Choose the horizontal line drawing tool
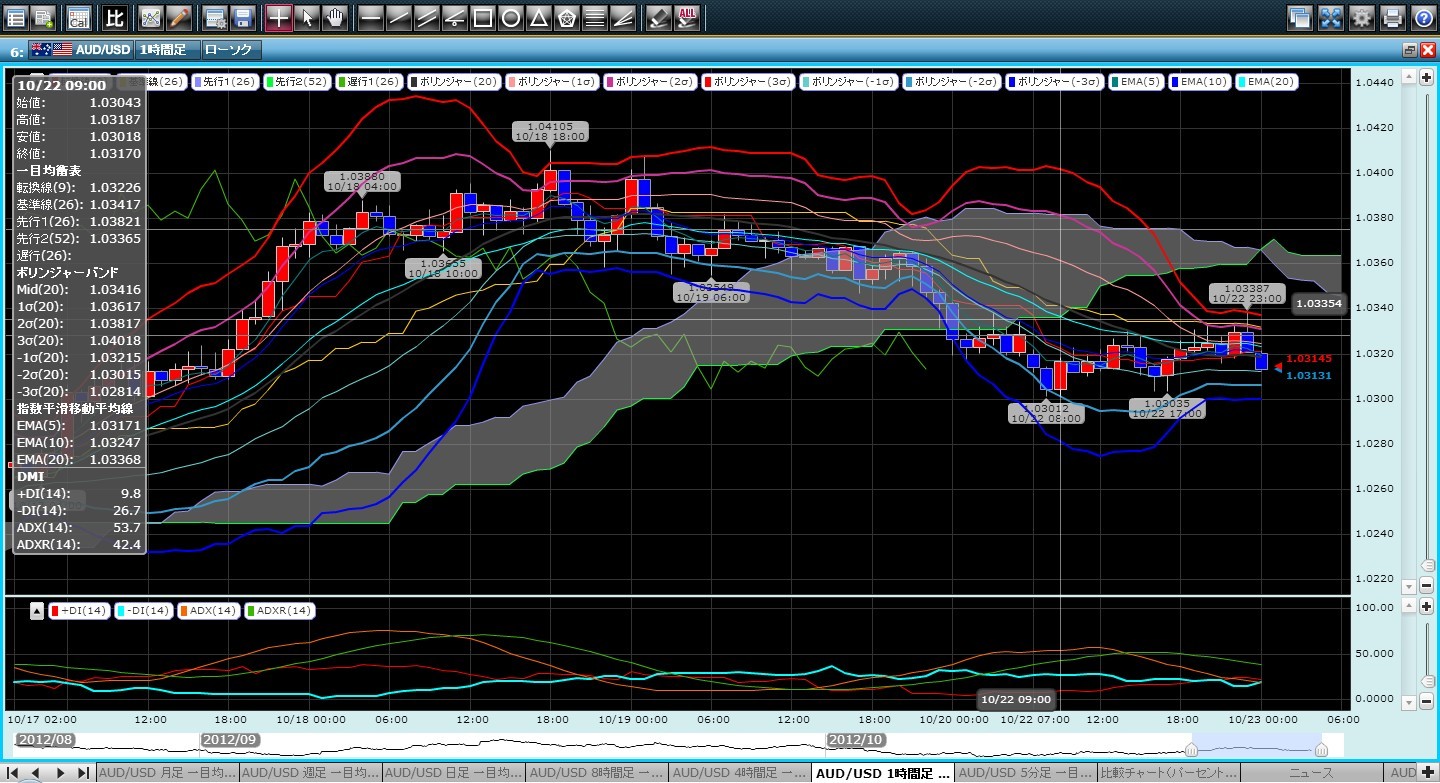Screen dimensions: 1440x783 (370, 17)
